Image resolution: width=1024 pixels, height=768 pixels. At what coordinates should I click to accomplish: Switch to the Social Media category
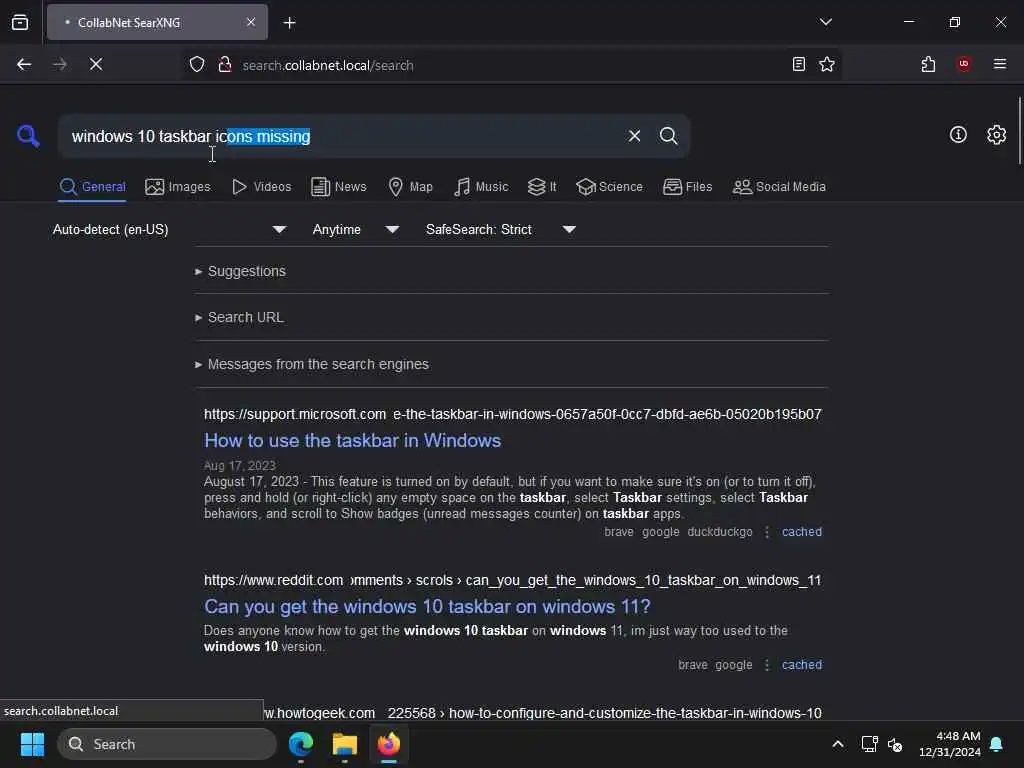pos(778,187)
